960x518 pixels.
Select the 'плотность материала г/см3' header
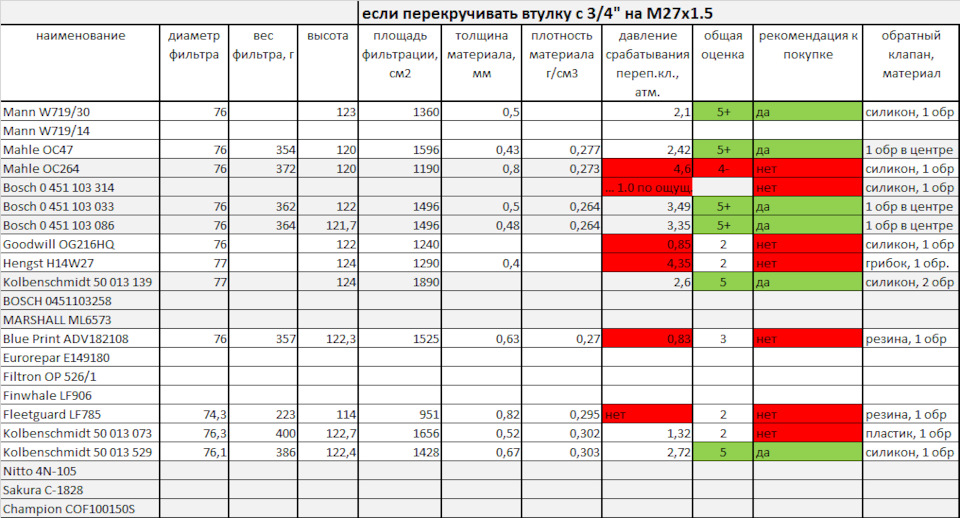point(561,63)
